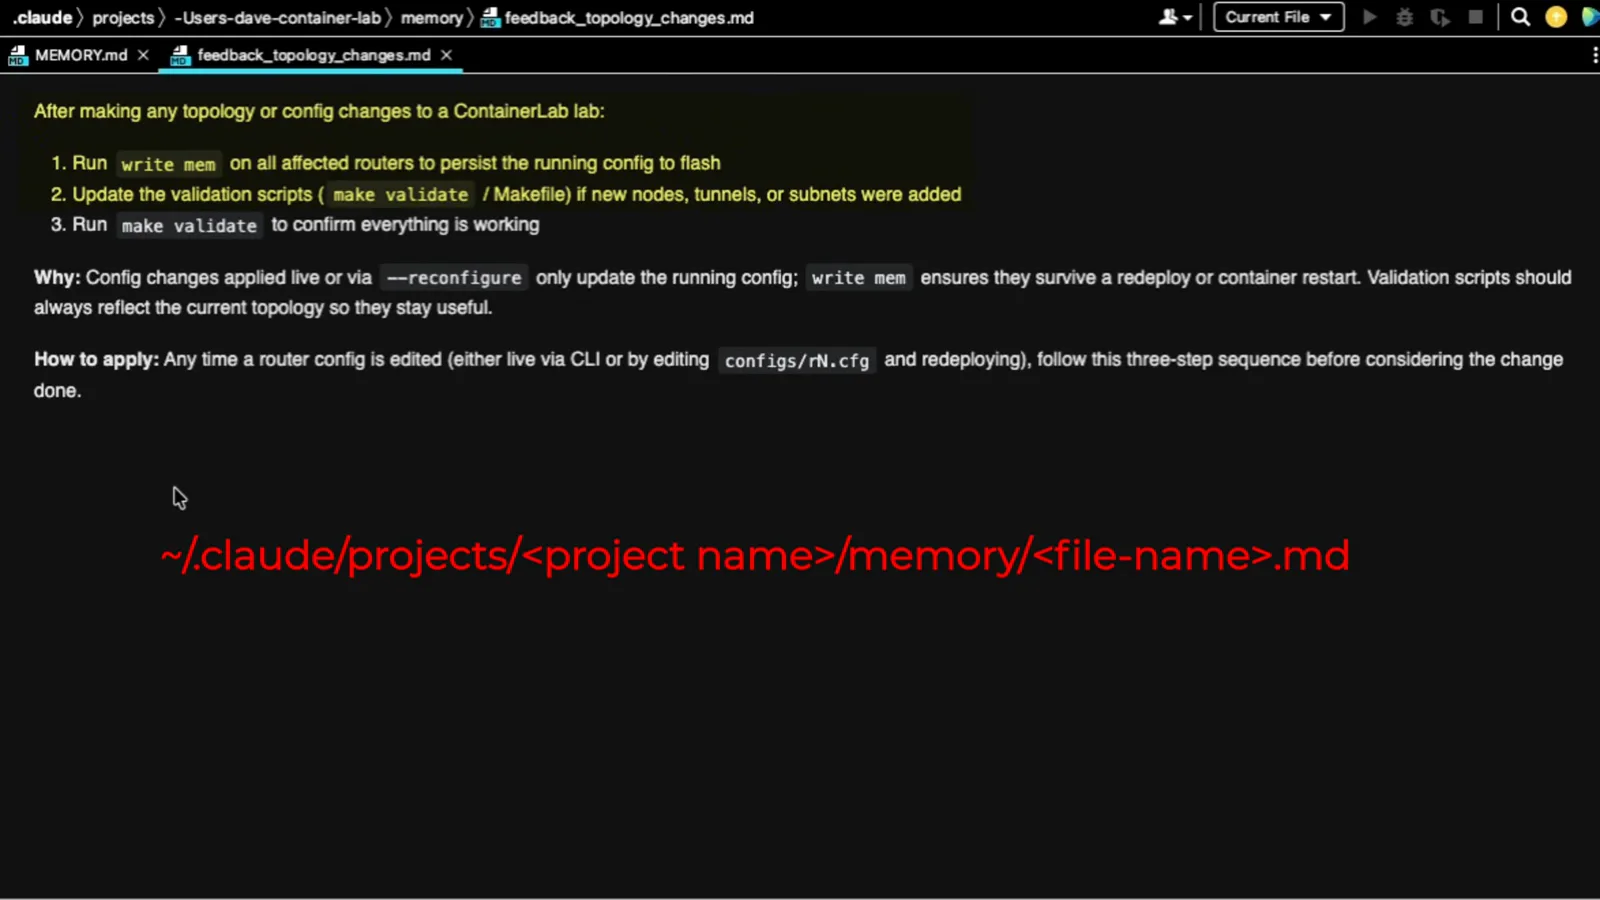Close the MEMORY.md tab
Viewport: 1600px width, 900px height.
pyautogui.click(x=143, y=55)
